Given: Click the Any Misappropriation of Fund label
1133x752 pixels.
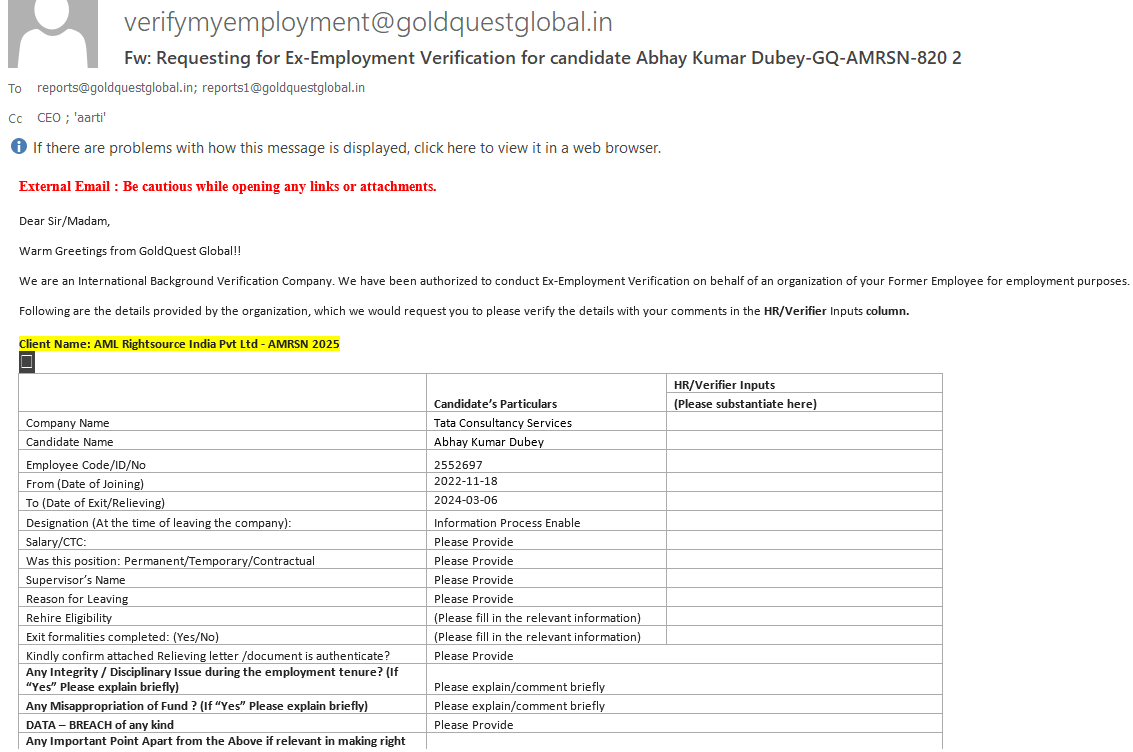Looking at the screenshot, I should [x=197, y=706].
